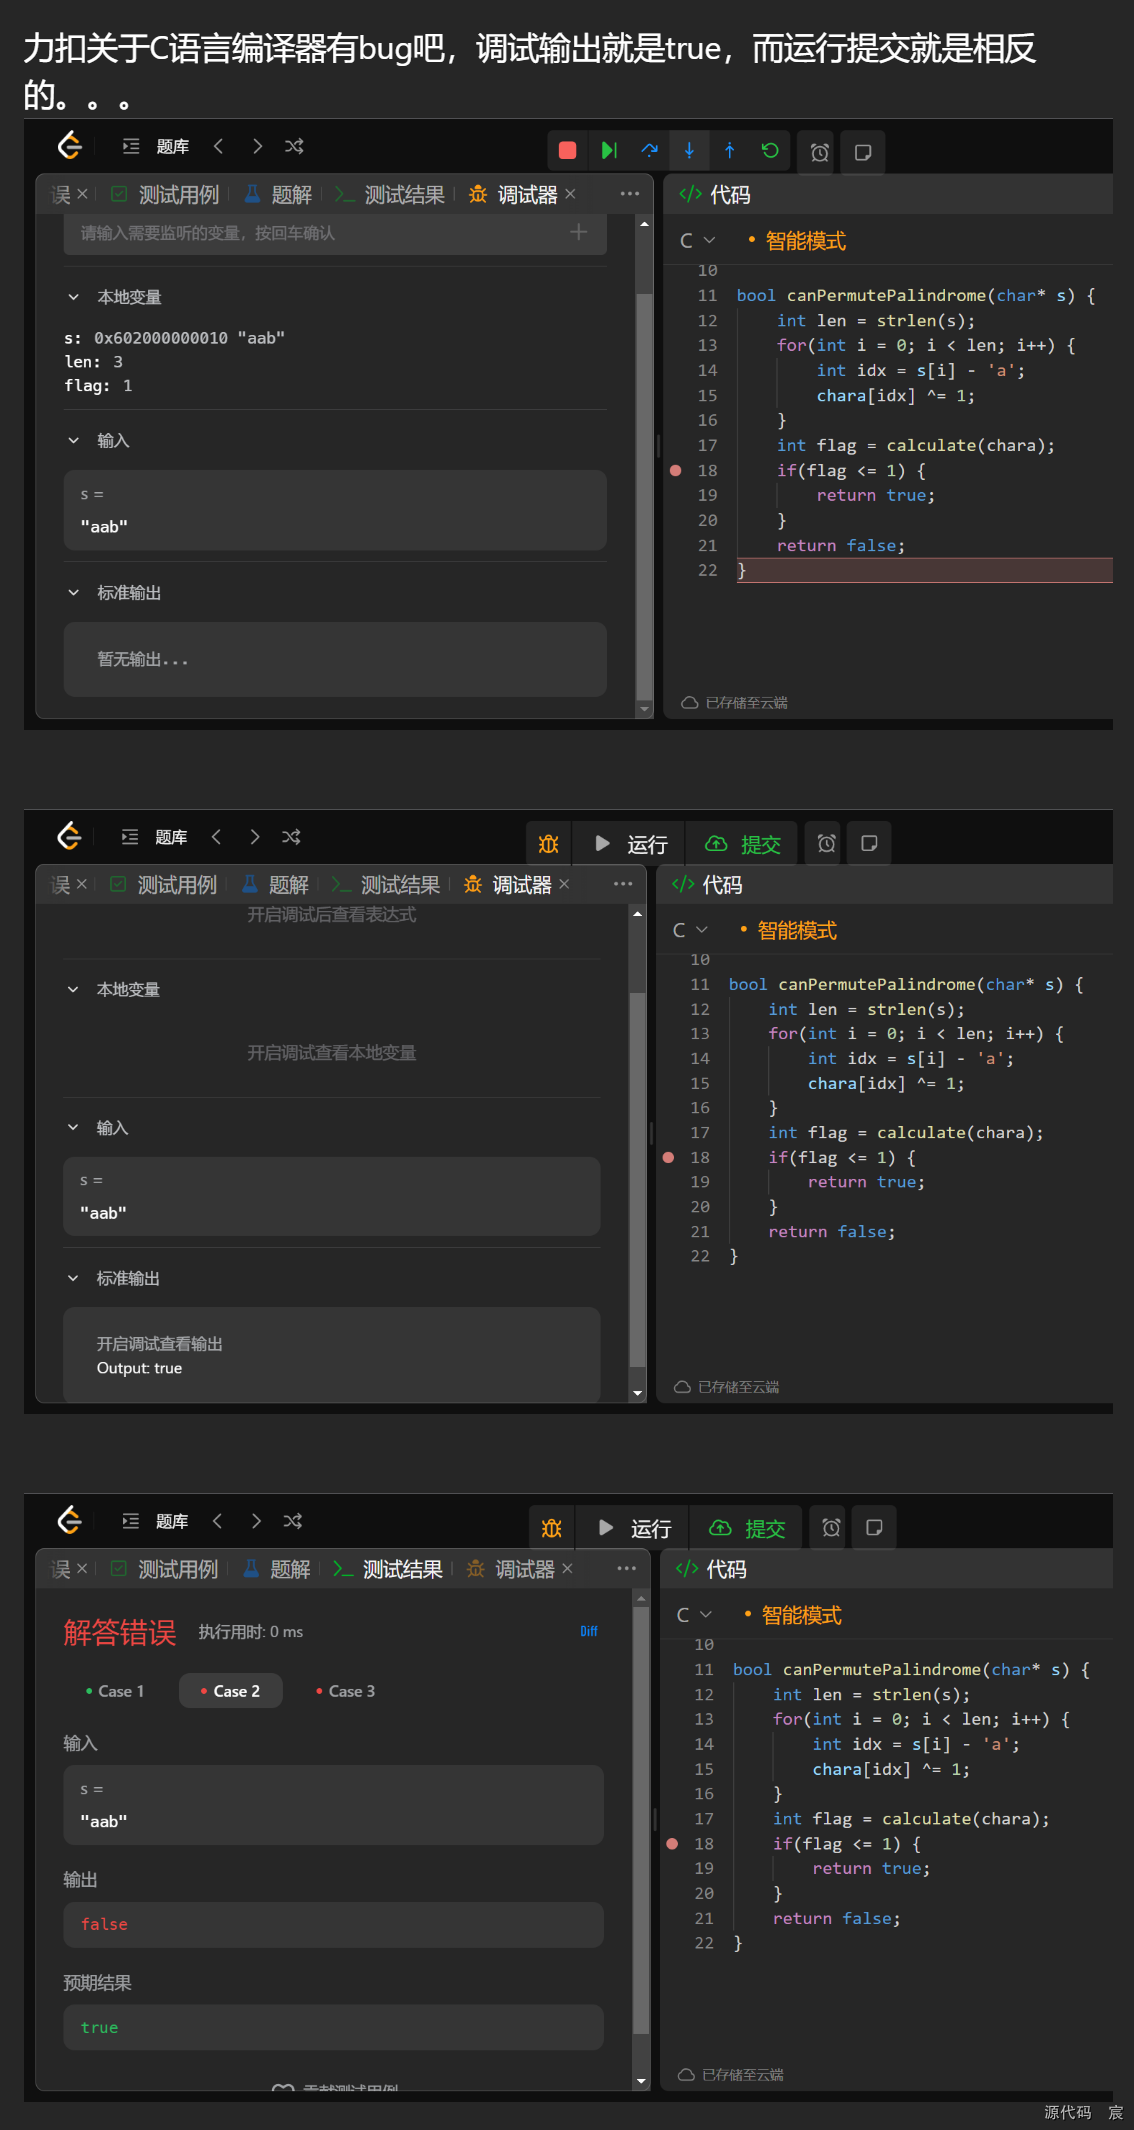Open C language dropdown in bottom editor
This screenshot has width=1134, height=2130.
(694, 1614)
